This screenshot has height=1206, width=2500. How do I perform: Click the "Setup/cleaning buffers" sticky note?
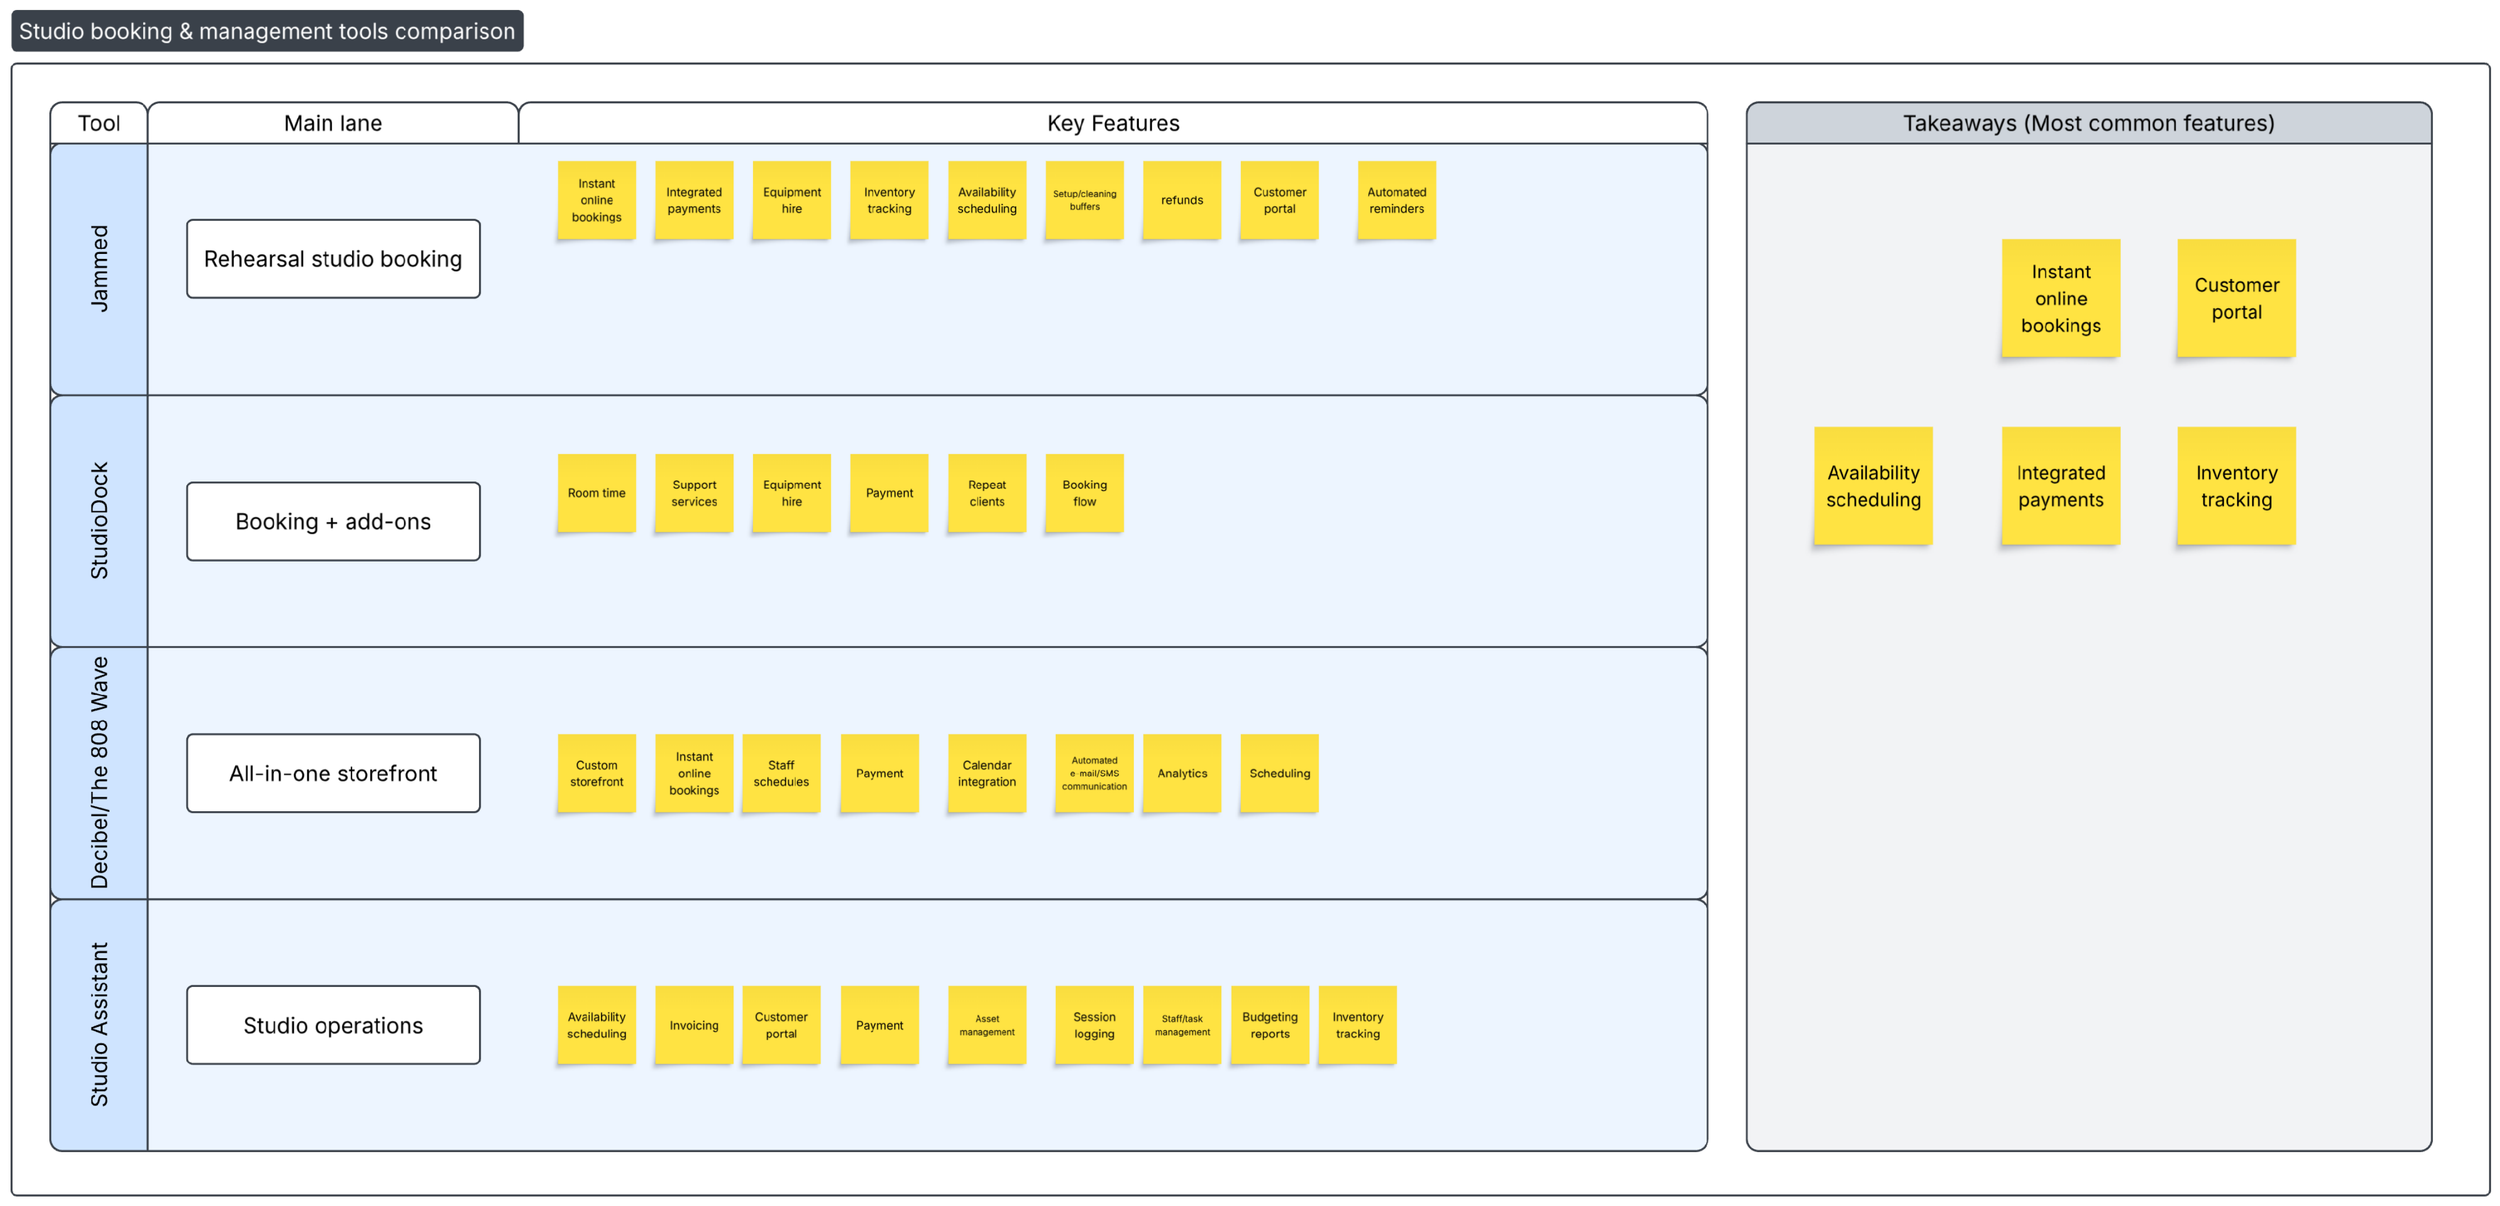[x=1085, y=200]
